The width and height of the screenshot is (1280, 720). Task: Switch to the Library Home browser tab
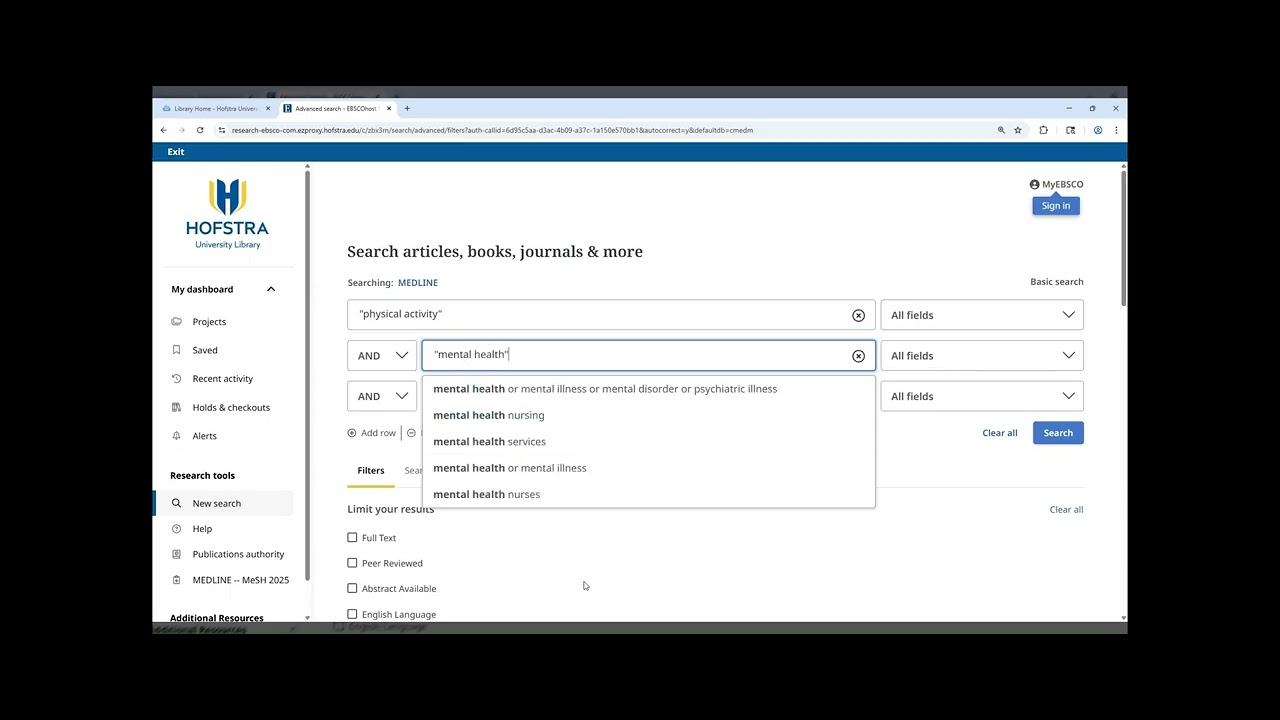[216, 108]
